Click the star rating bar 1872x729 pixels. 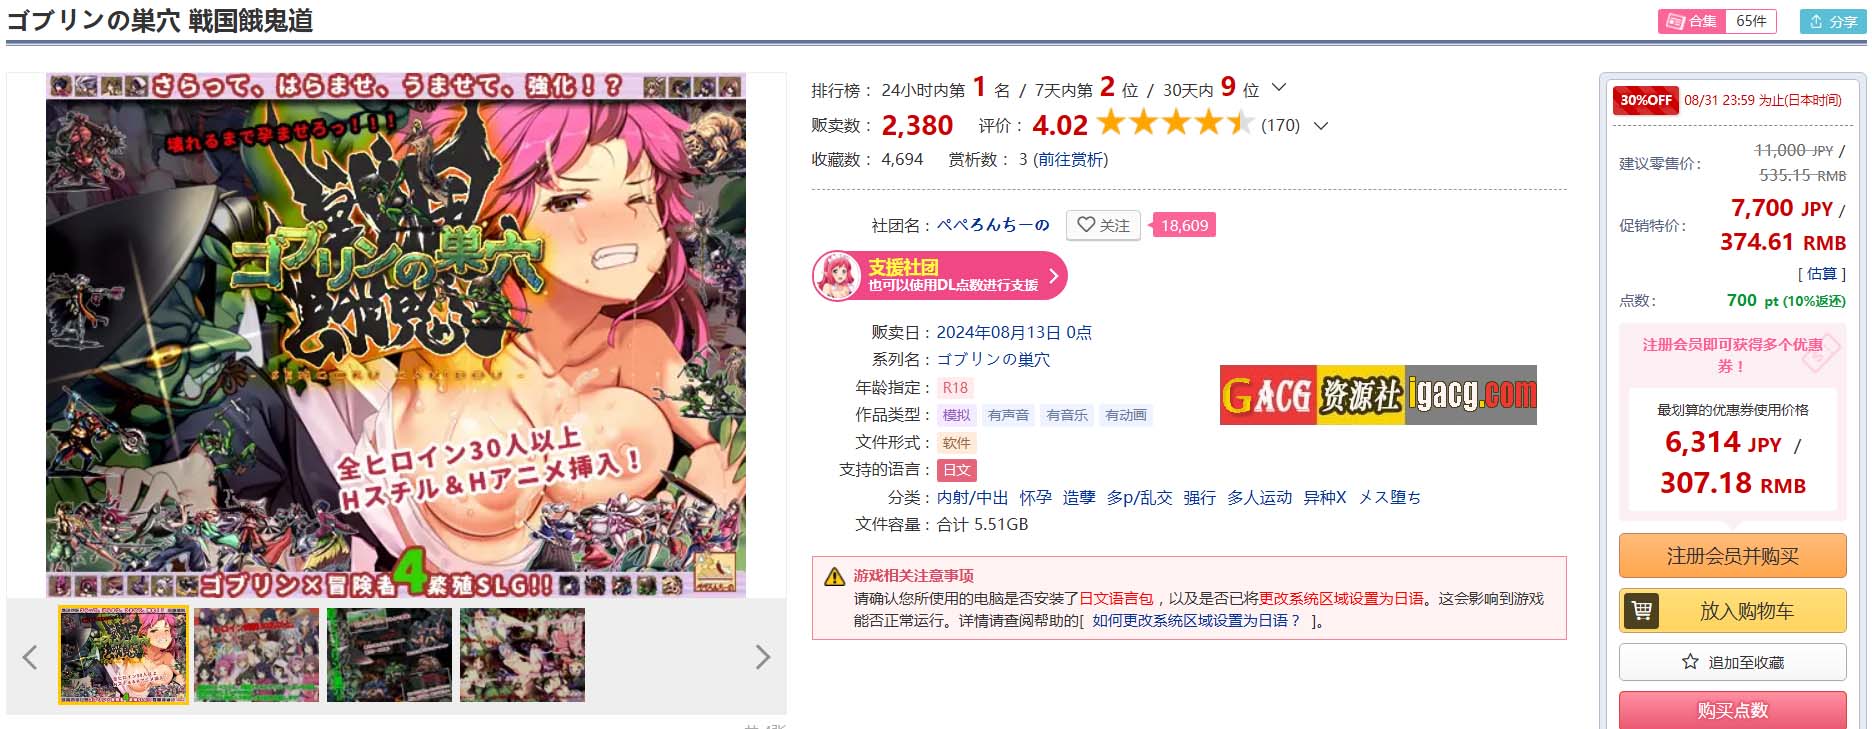pos(1175,124)
